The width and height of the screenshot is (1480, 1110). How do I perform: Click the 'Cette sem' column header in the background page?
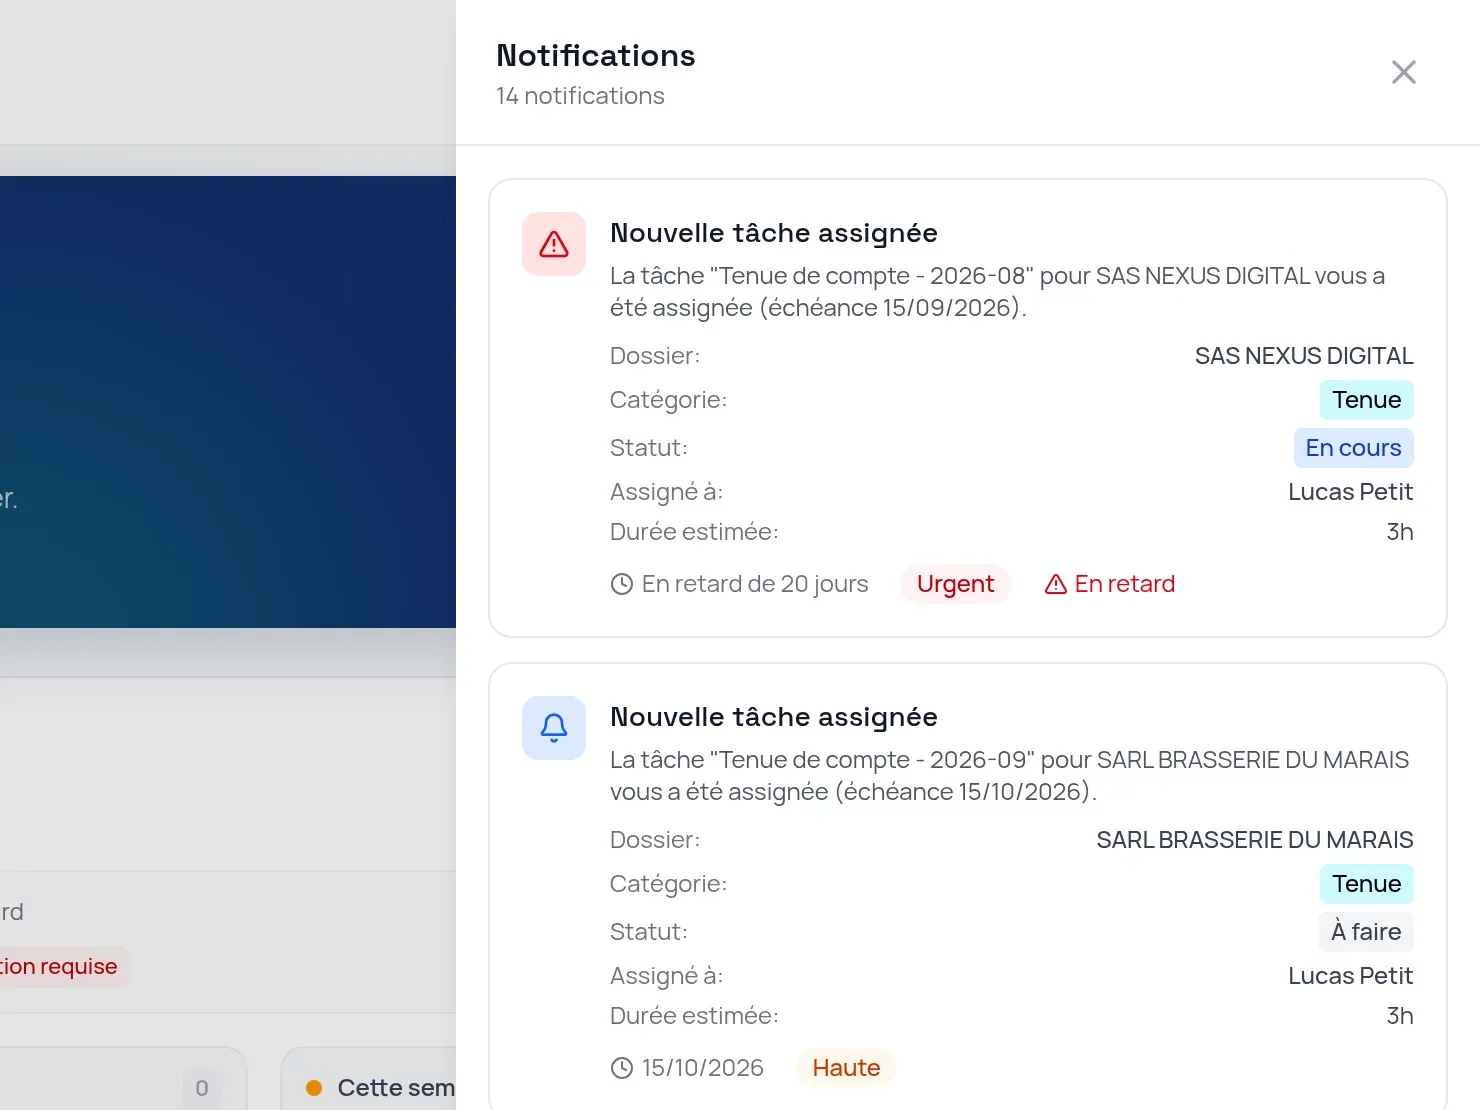(x=396, y=1088)
